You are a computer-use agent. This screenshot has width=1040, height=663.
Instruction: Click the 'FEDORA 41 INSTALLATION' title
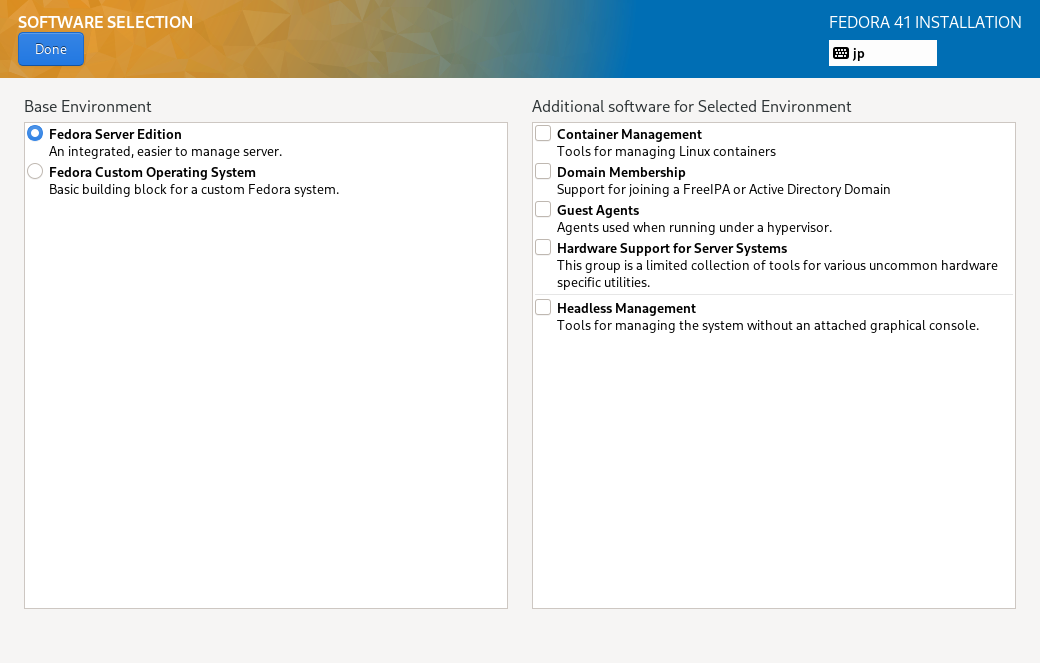coord(925,23)
